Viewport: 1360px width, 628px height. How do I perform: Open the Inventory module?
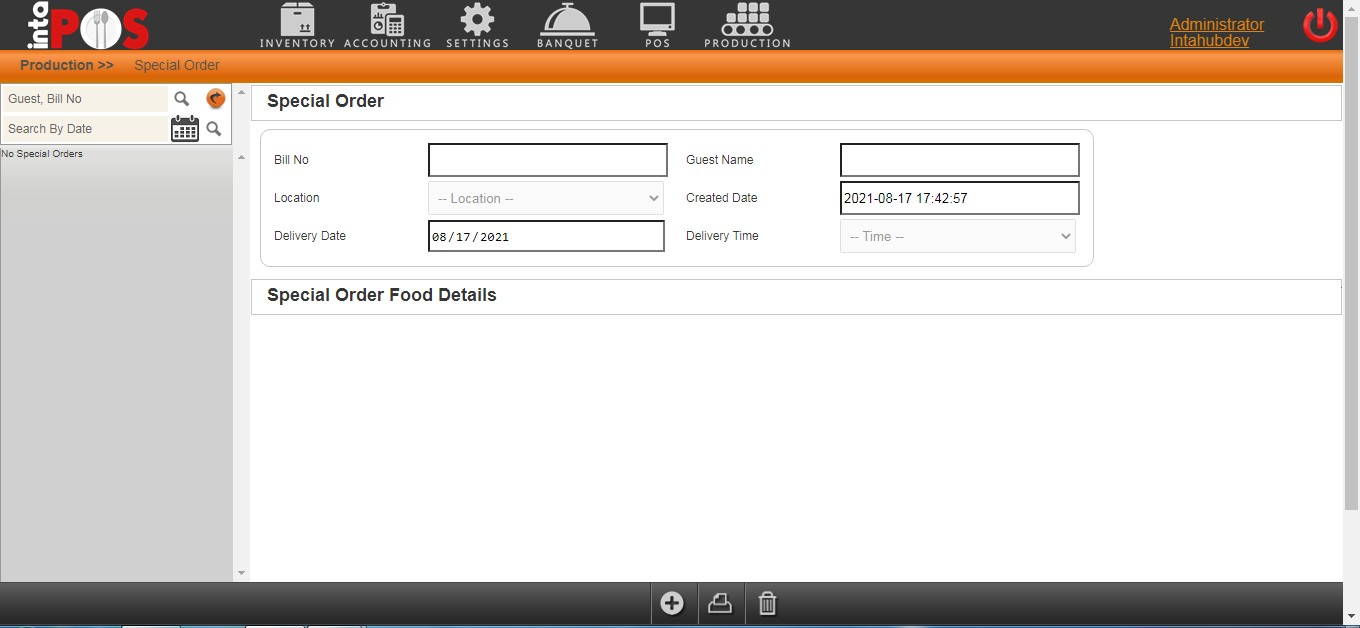pyautogui.click(x=297, y=26)
